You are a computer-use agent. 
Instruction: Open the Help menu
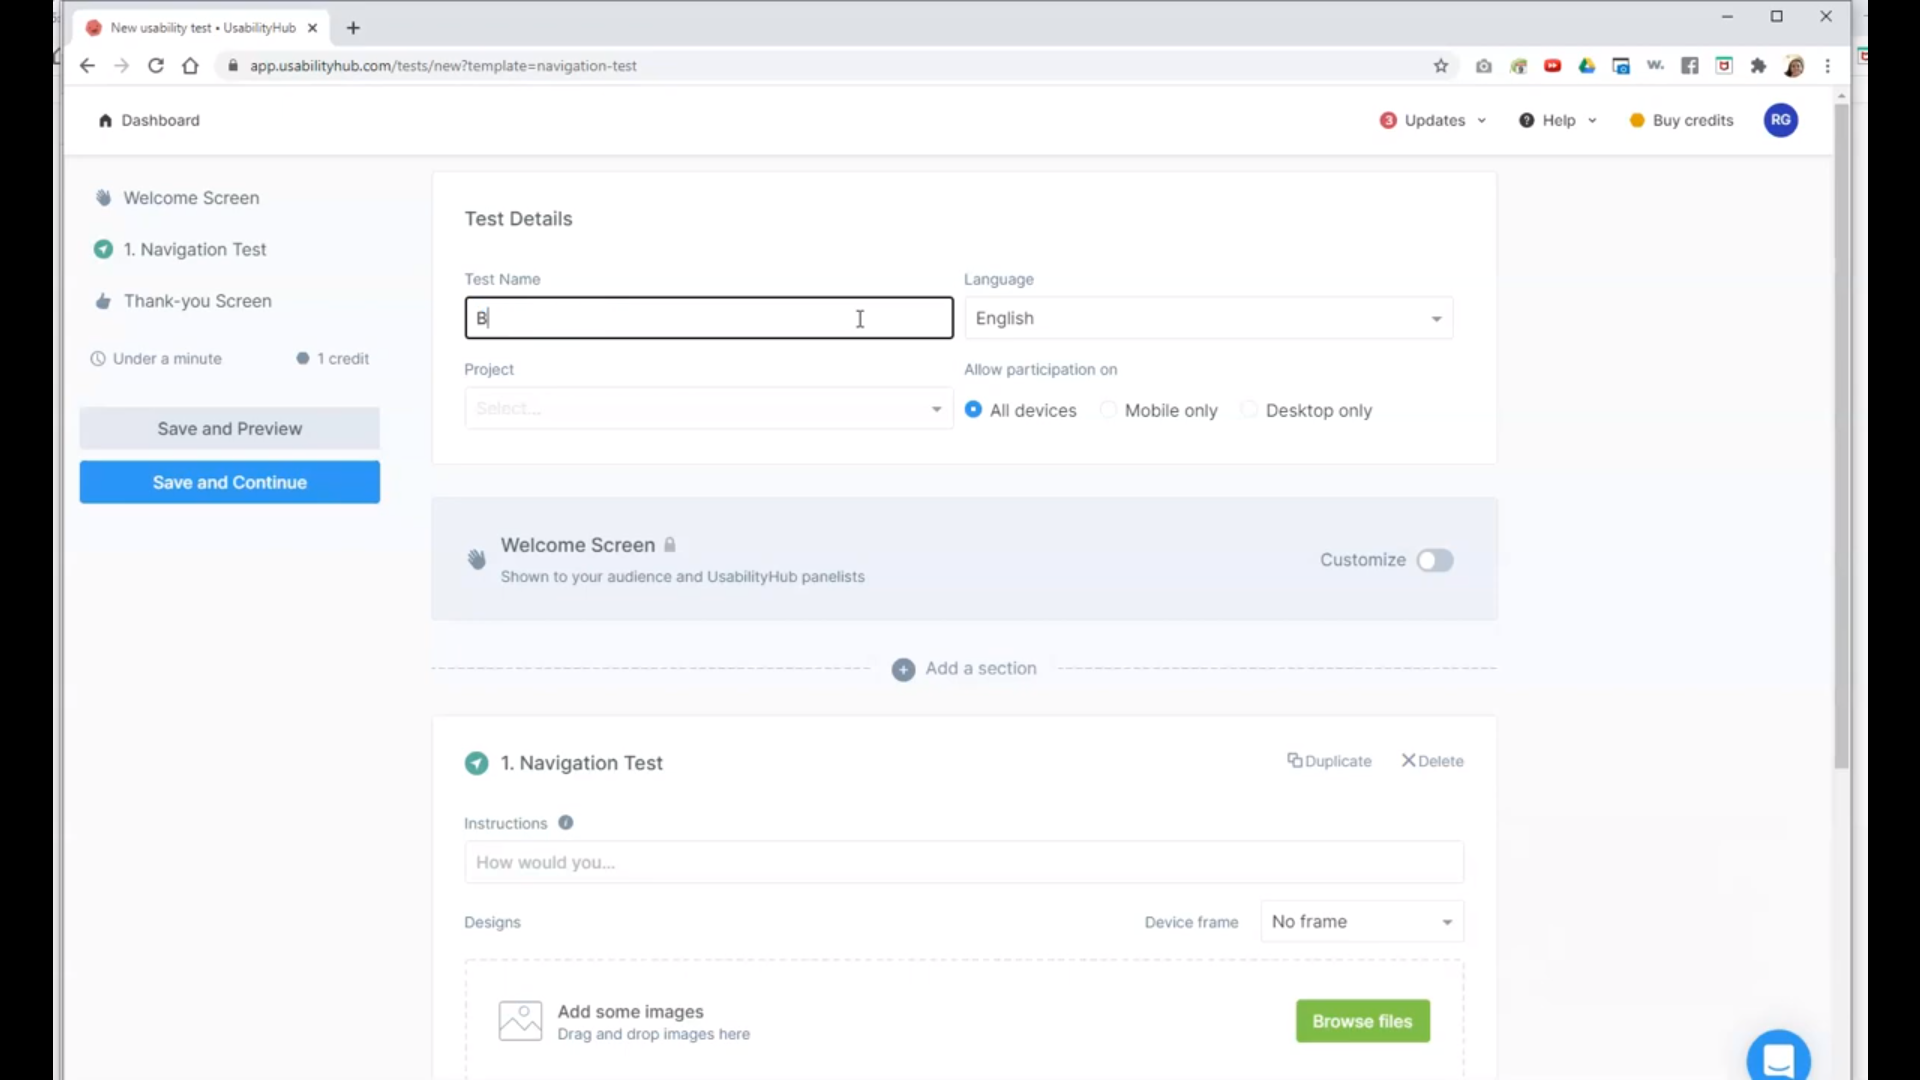click(x=1558, y=121)
